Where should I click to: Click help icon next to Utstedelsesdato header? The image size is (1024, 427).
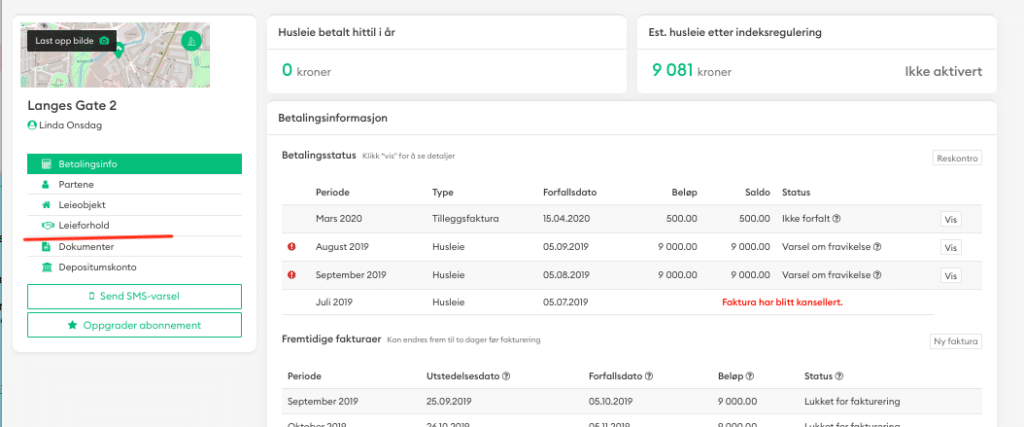tap(507, 377)
